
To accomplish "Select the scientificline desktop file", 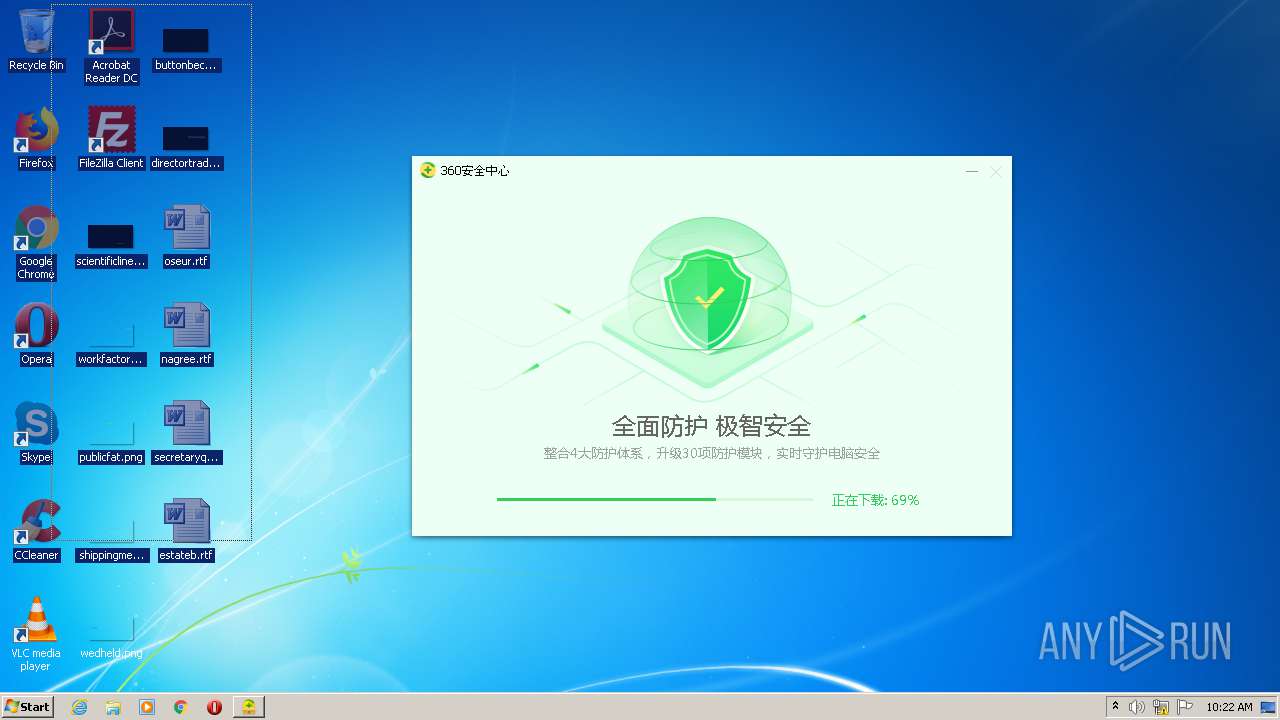I will click(111, 246).
